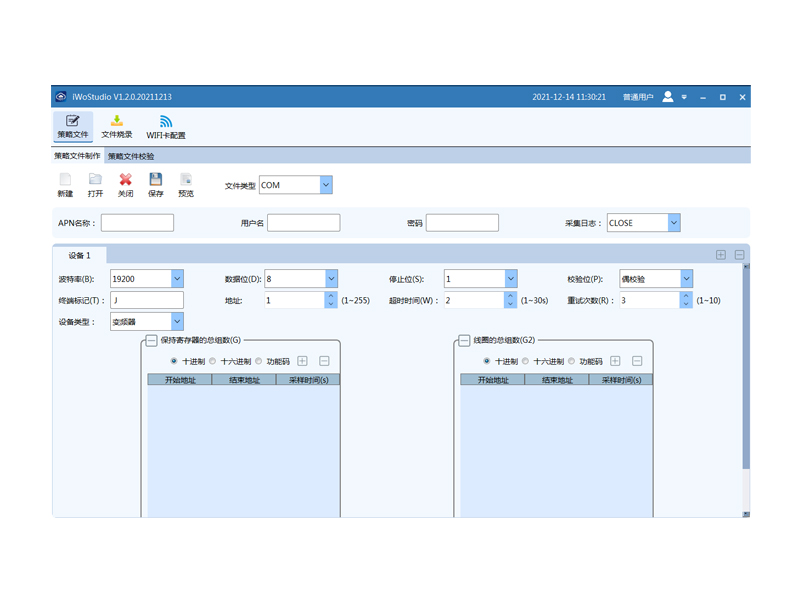The image size is (800, 600).
Task: Click 开始地址 header in group (G2) table
Action: pos(492,380)
